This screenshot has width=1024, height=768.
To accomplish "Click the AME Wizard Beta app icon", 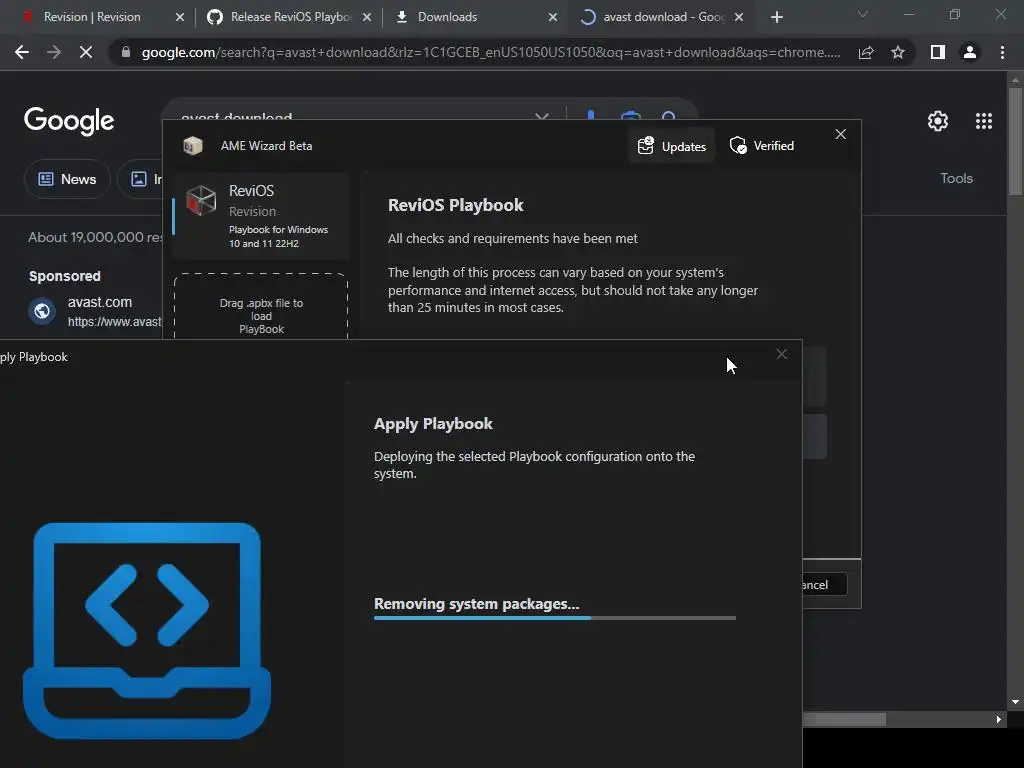I will (x=193, y=146).
